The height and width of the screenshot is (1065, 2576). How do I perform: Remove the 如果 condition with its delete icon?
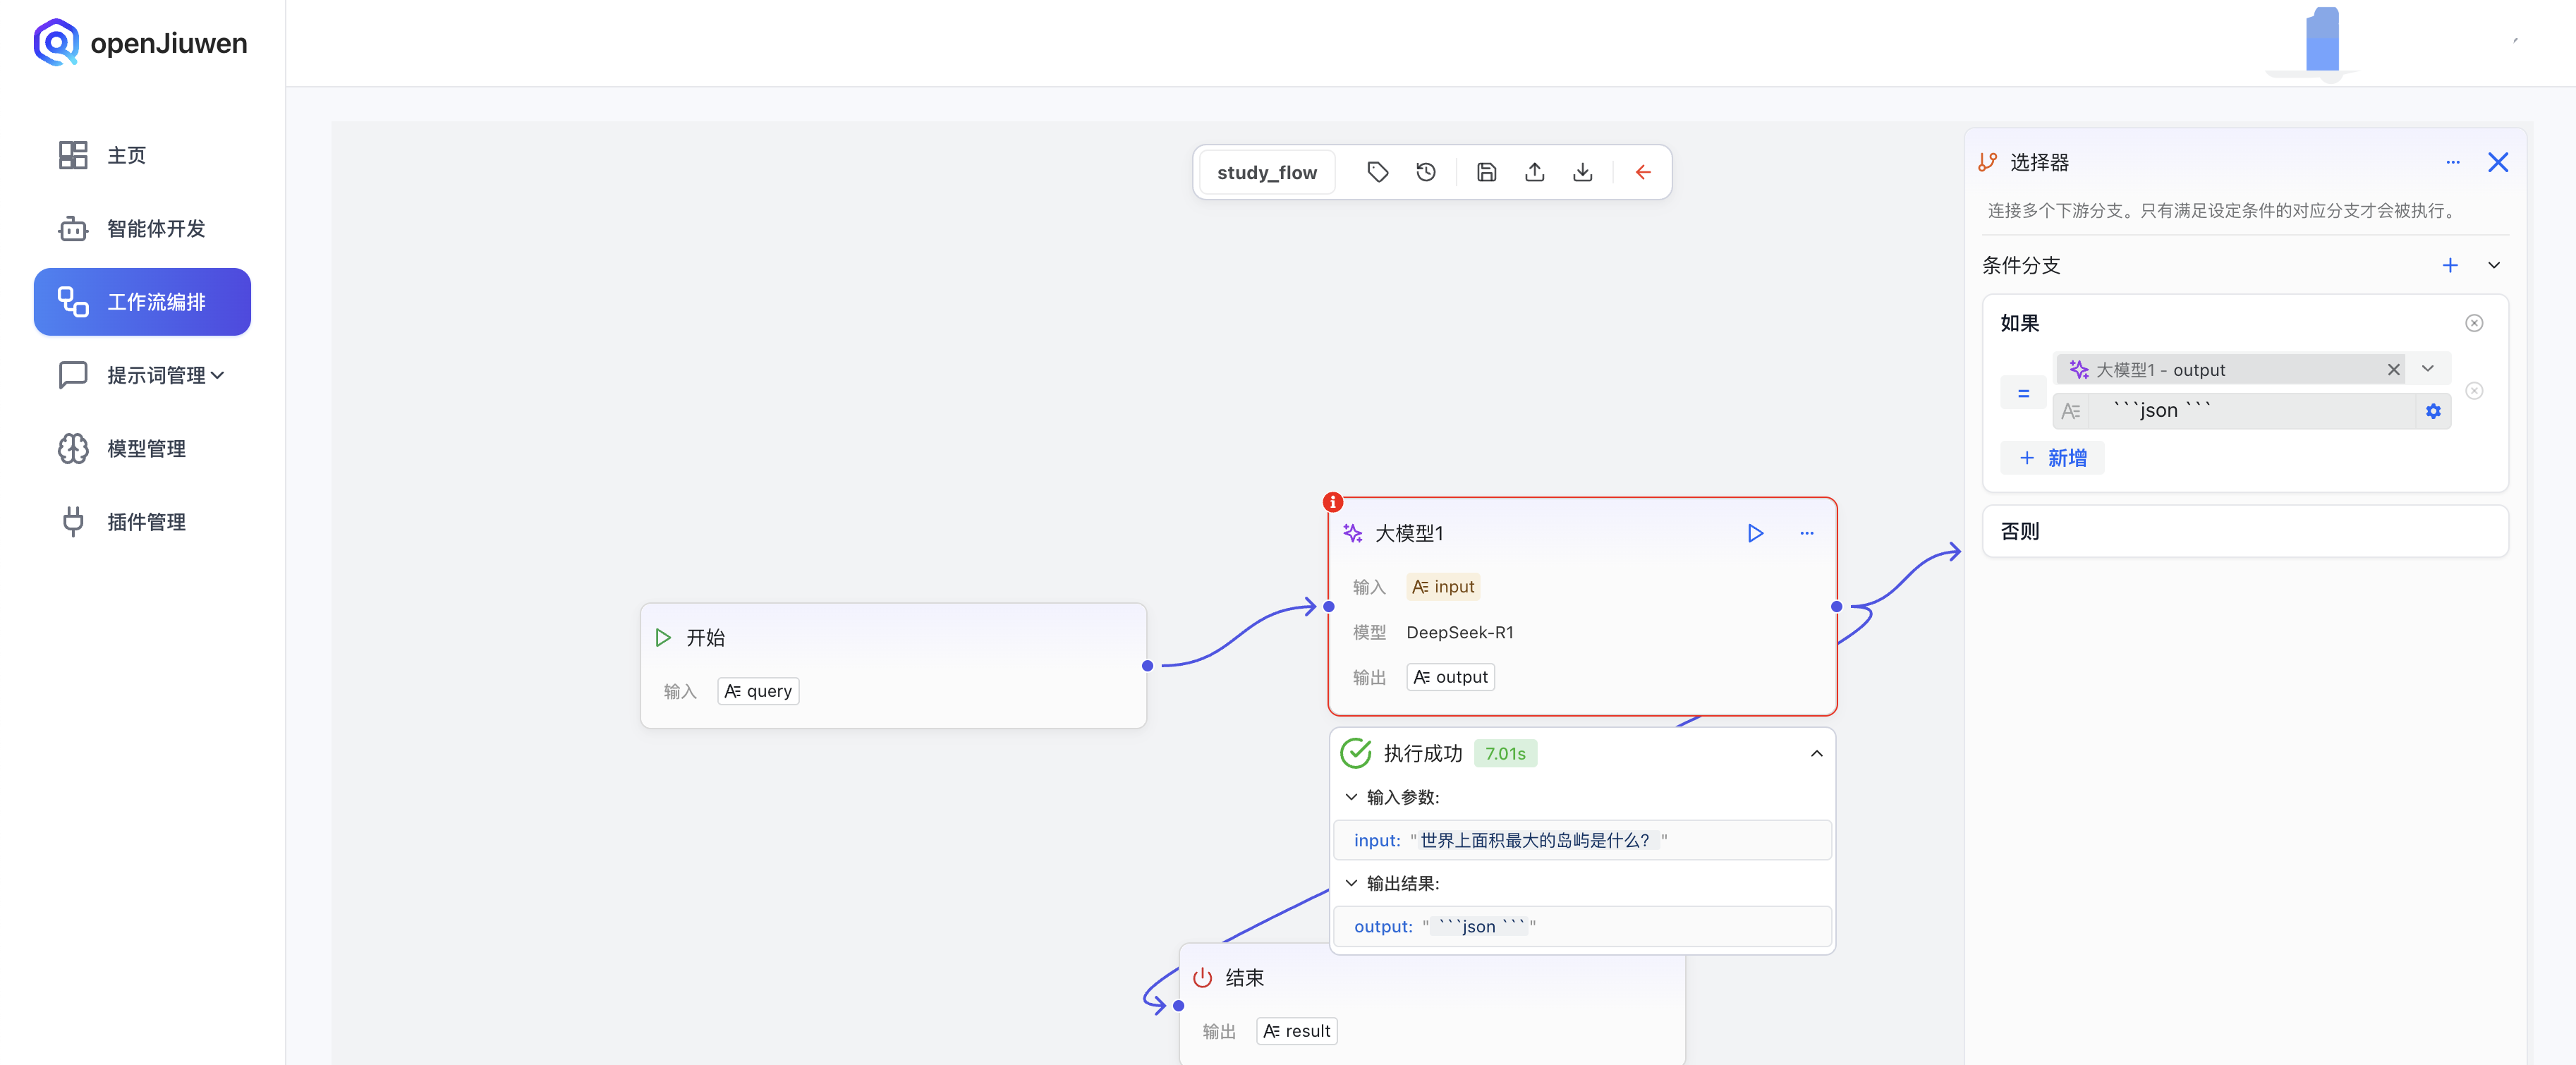pyautogui.click(x=2474, y=322)
